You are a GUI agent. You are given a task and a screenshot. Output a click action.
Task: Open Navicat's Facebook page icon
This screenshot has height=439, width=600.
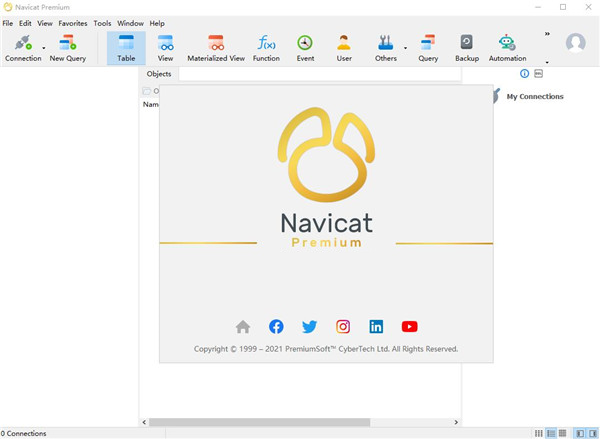[x=276, y=327]
